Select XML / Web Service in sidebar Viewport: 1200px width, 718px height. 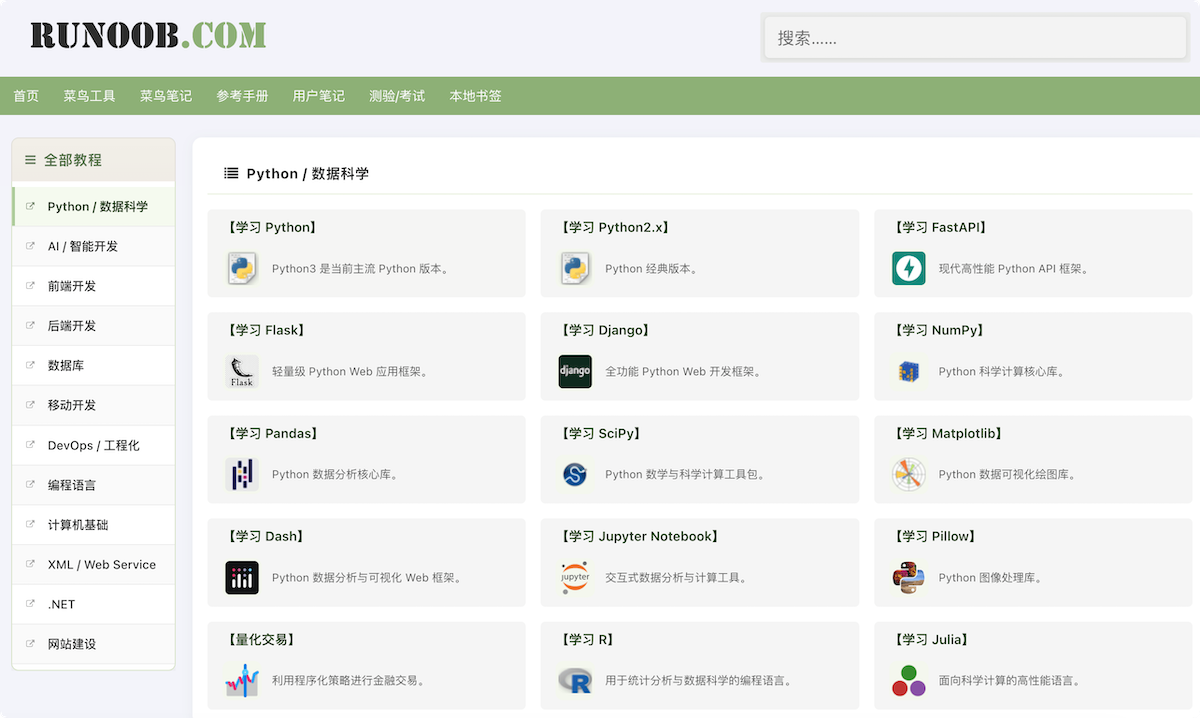[x=93, y=564]
